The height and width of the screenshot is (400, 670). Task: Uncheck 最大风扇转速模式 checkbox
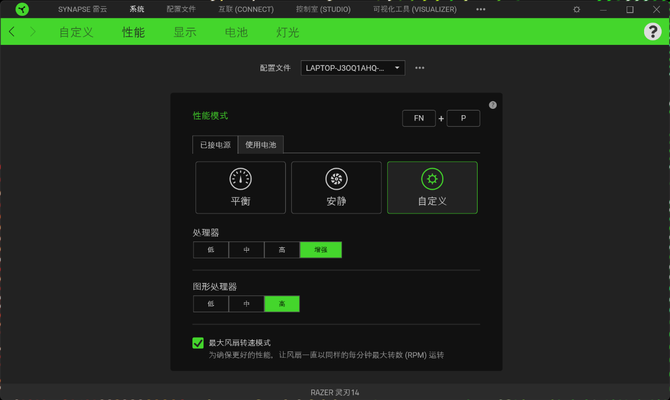tap(198, 343)
